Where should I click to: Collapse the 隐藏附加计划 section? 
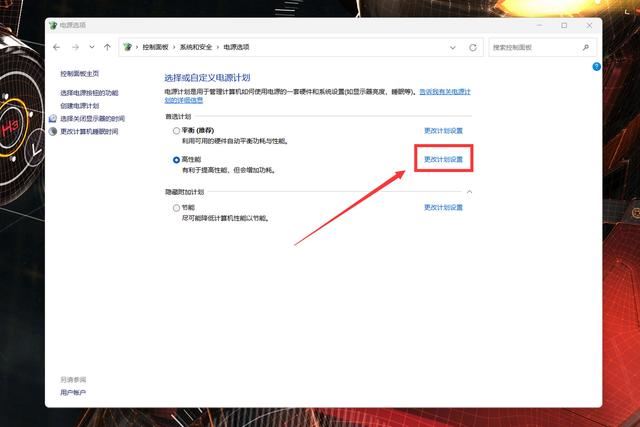469,192
